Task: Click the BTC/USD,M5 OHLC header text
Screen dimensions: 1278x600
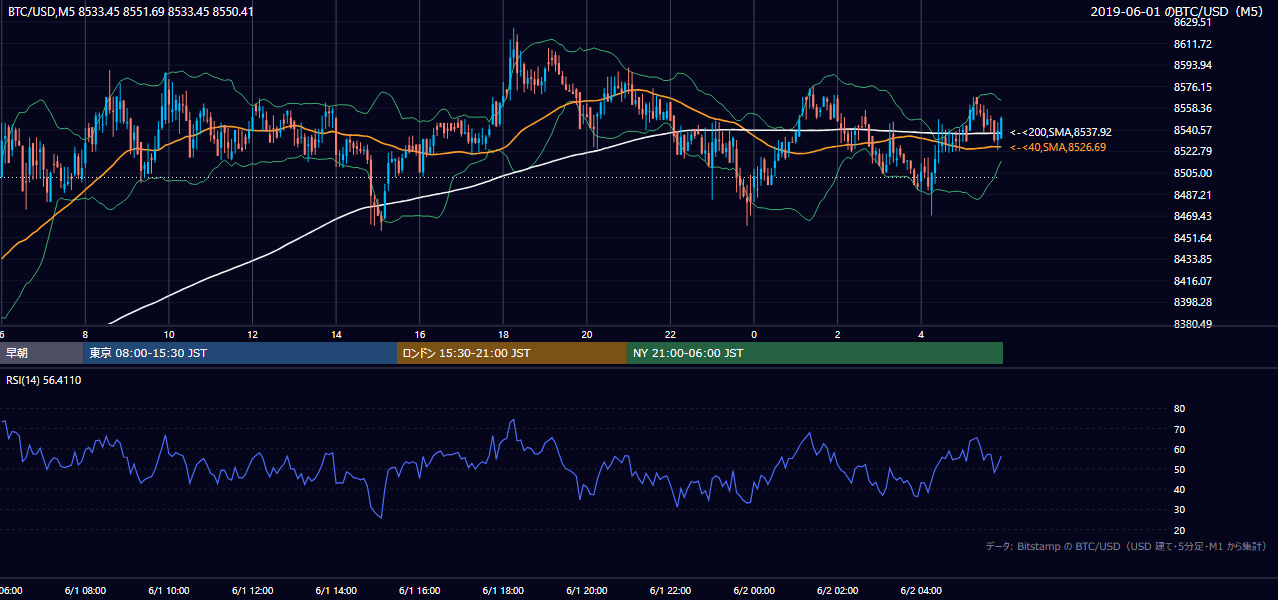Action: tap(131, 12)
